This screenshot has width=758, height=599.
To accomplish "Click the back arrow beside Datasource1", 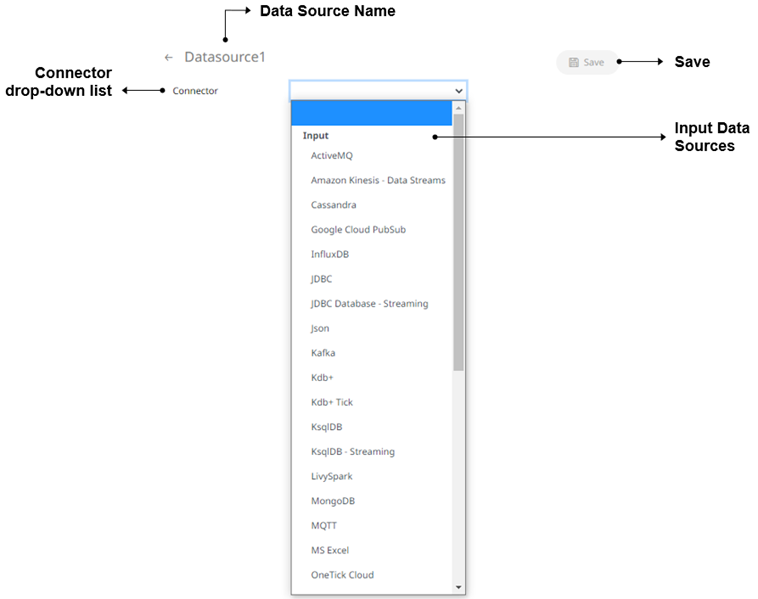I will coord(169,58).
